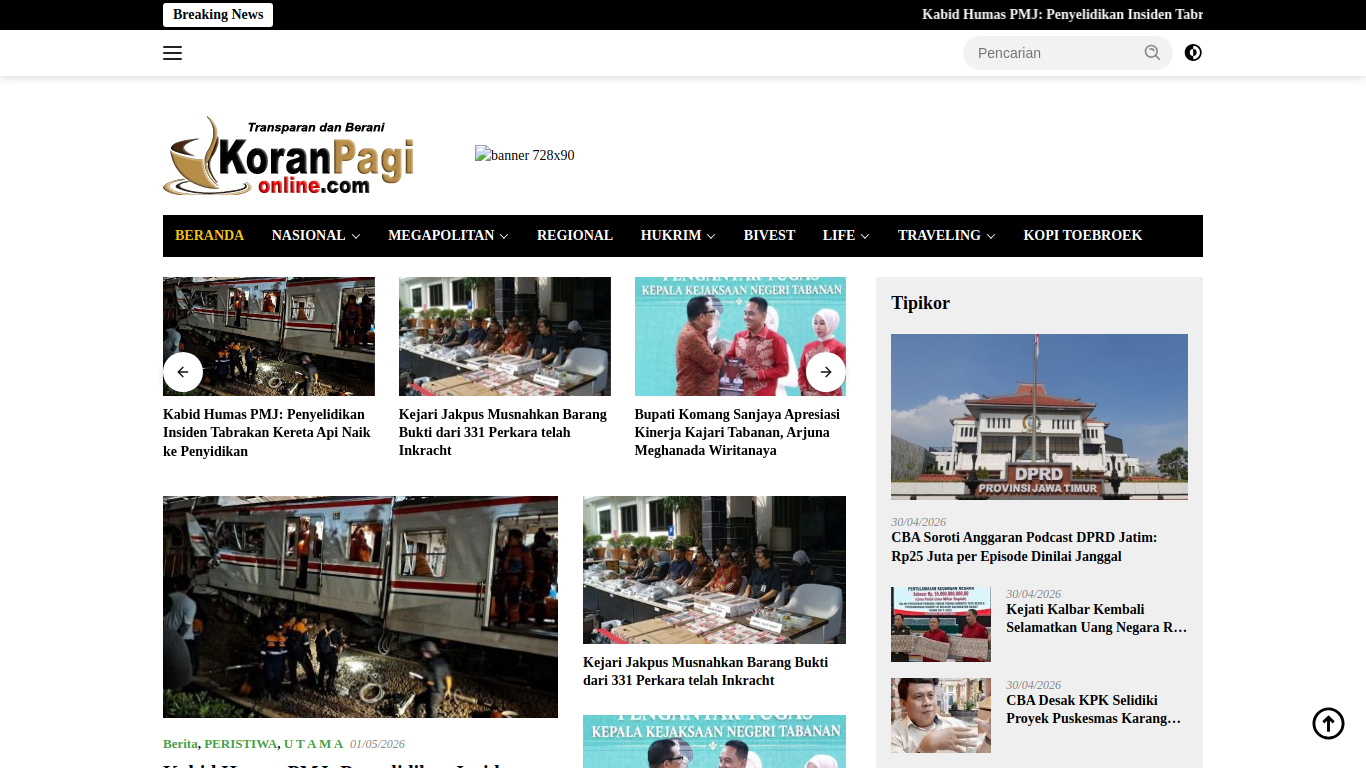Image resolution: width=1366 pixels, height=768 pixels.
Task: Open CBA Desak KPK Selidiki Proyek Puskesmas article
Action: 1094,709
